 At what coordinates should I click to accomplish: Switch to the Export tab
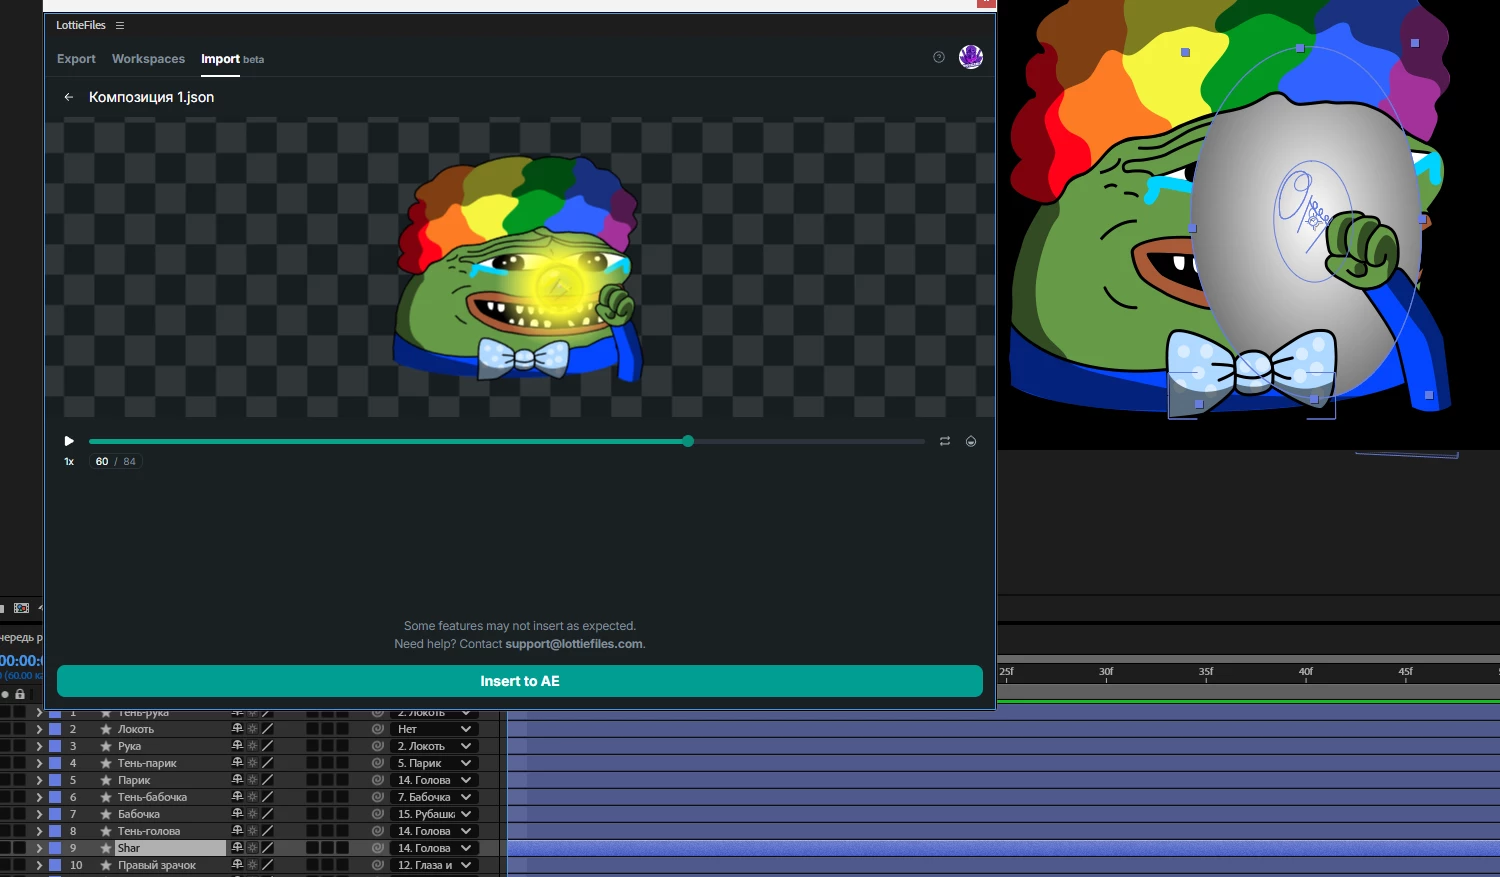(76, 59)
